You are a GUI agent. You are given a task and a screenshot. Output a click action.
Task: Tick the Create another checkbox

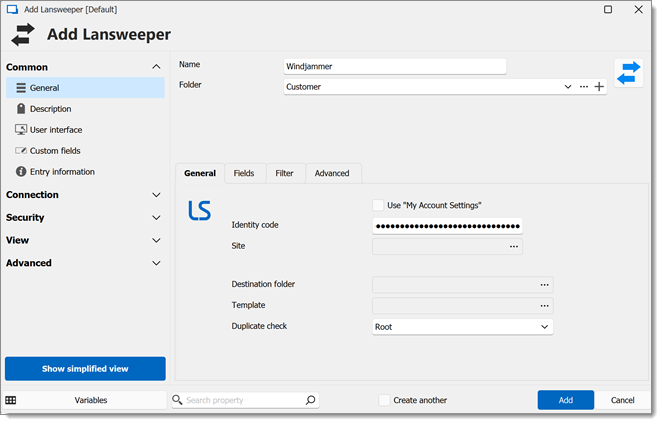384,400
